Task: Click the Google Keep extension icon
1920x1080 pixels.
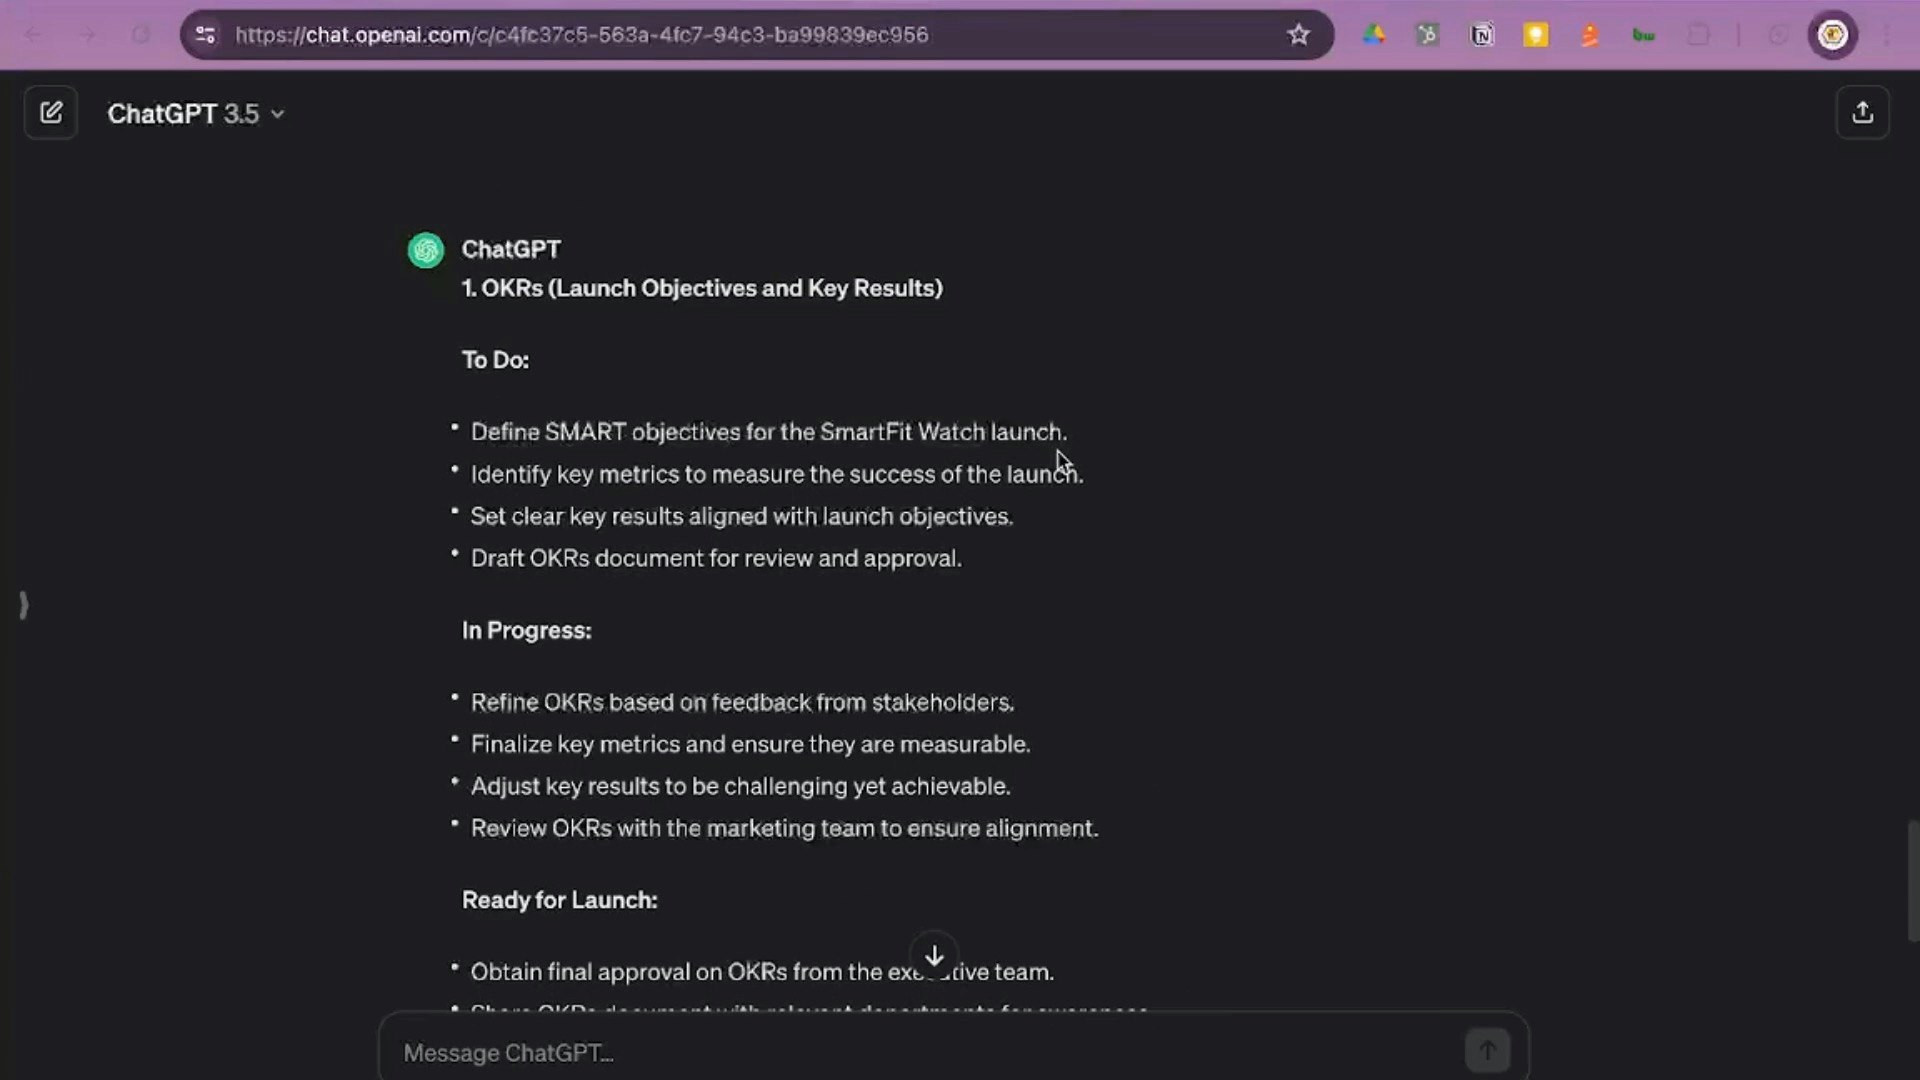Action: pos(1535,35)
